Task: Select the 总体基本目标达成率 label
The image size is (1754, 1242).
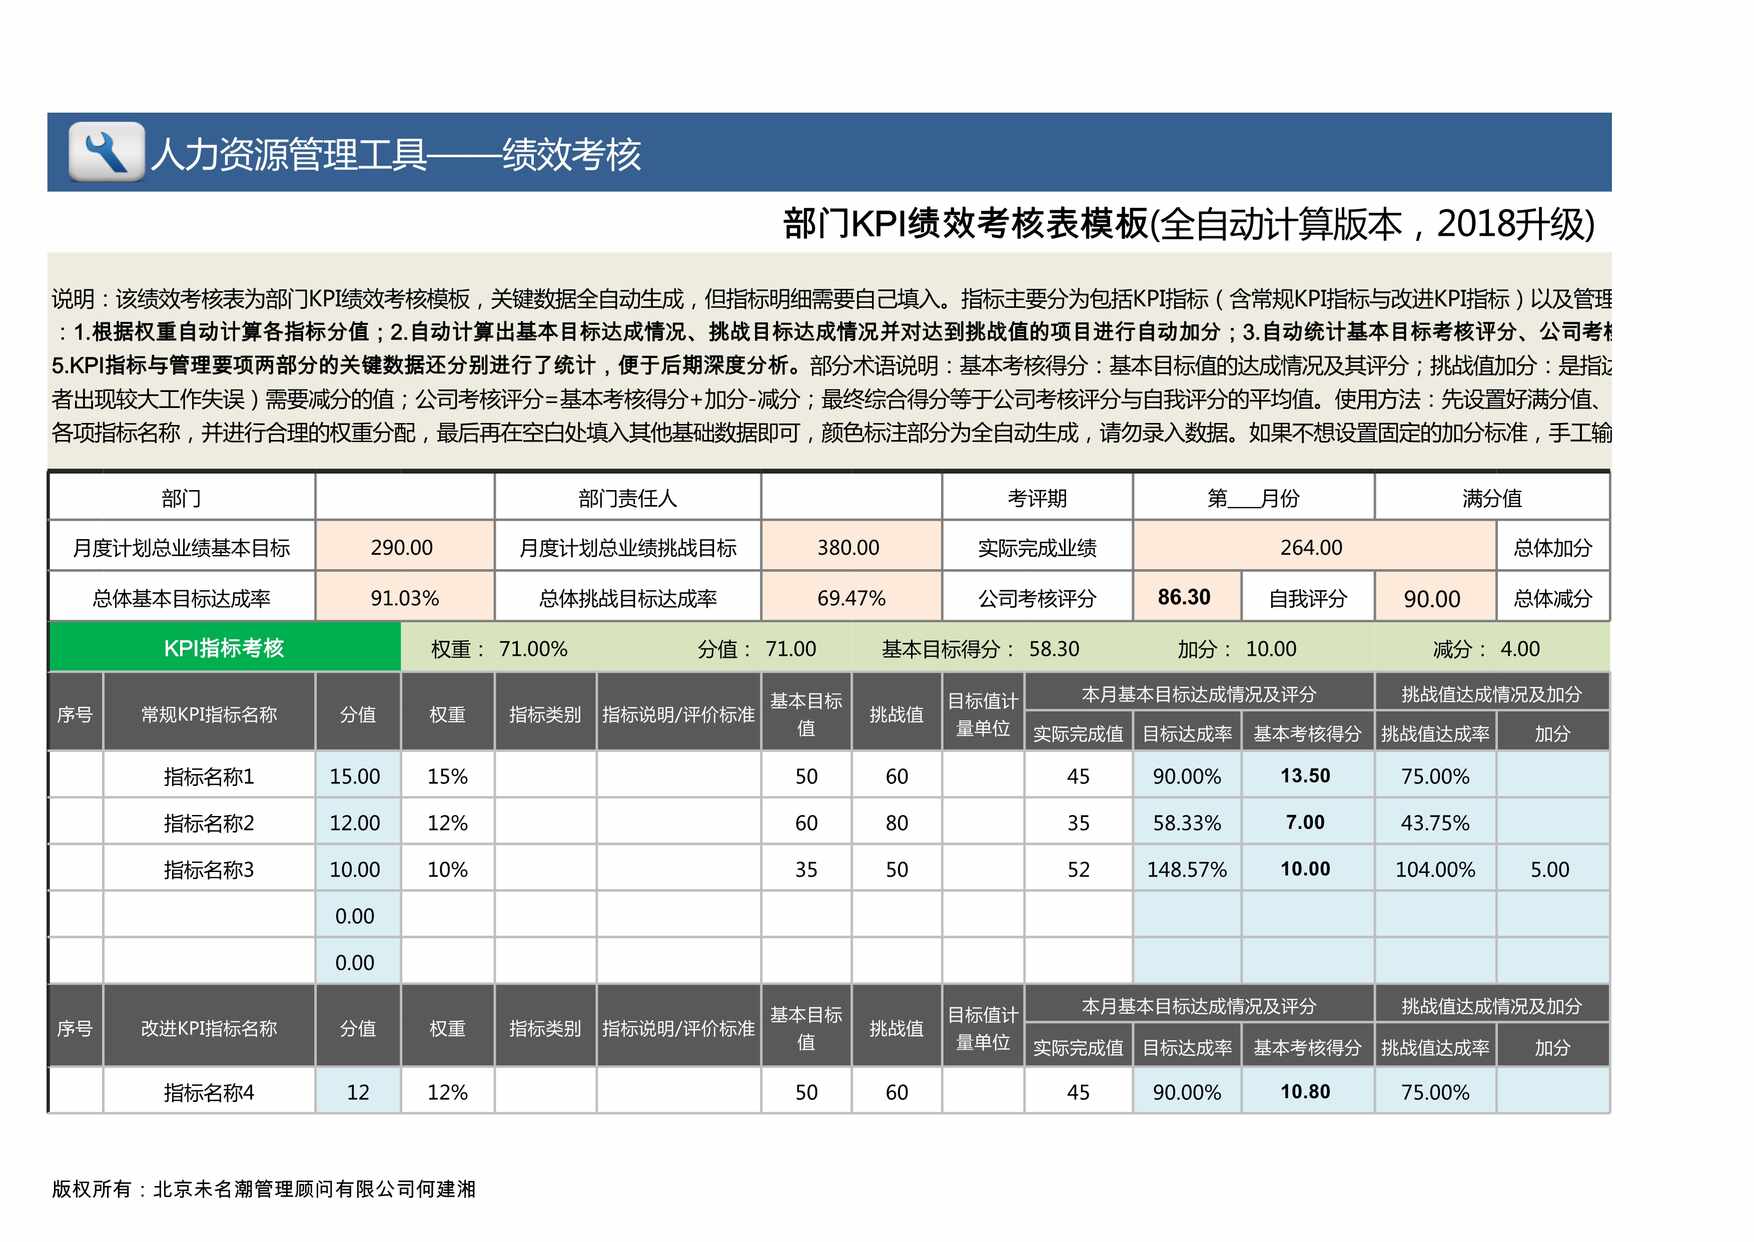Action: [181, 598]
